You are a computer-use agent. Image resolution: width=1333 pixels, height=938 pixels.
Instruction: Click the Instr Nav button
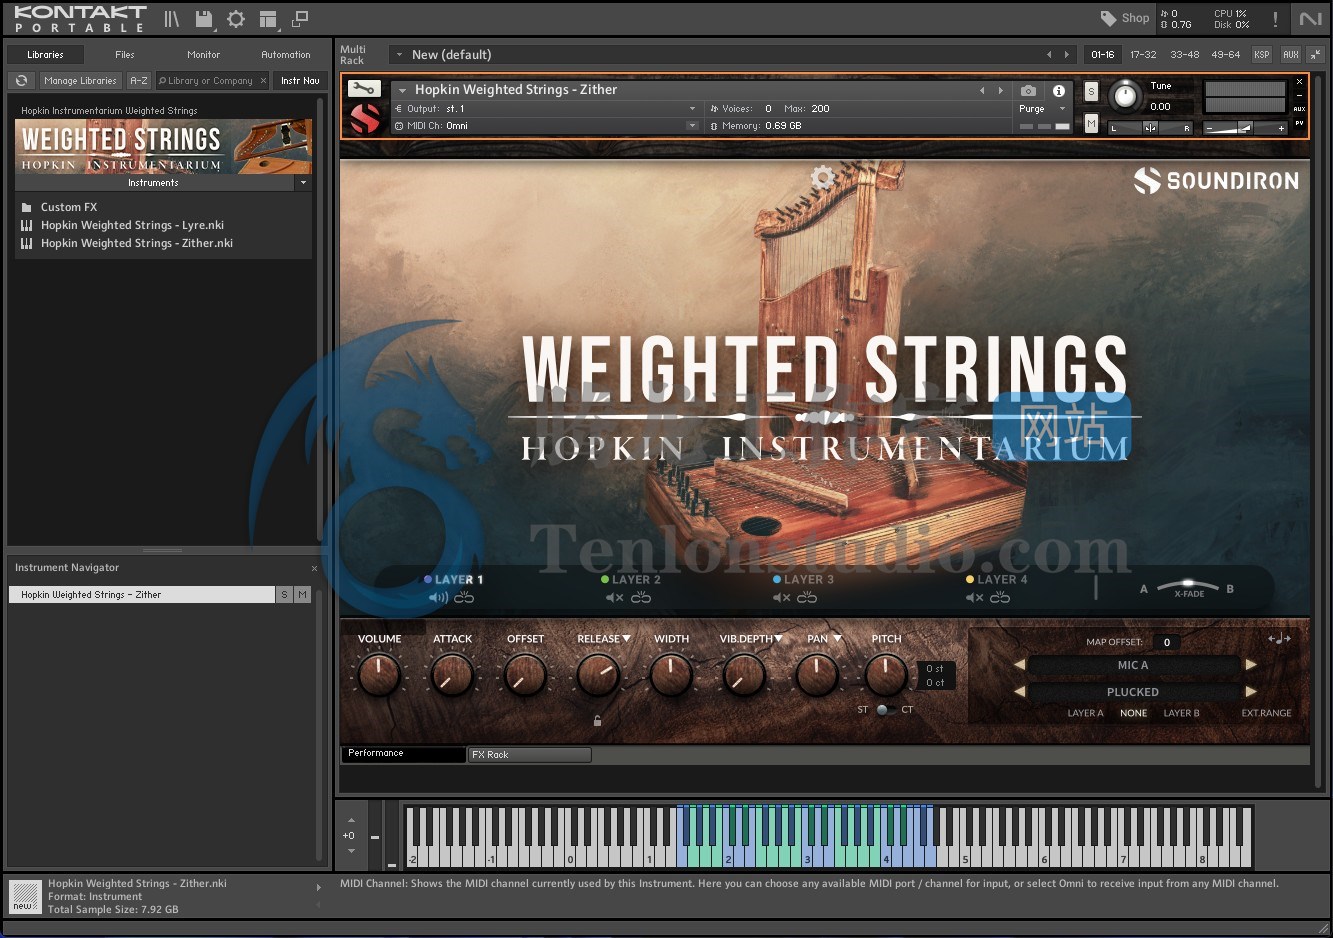(300, 81)
